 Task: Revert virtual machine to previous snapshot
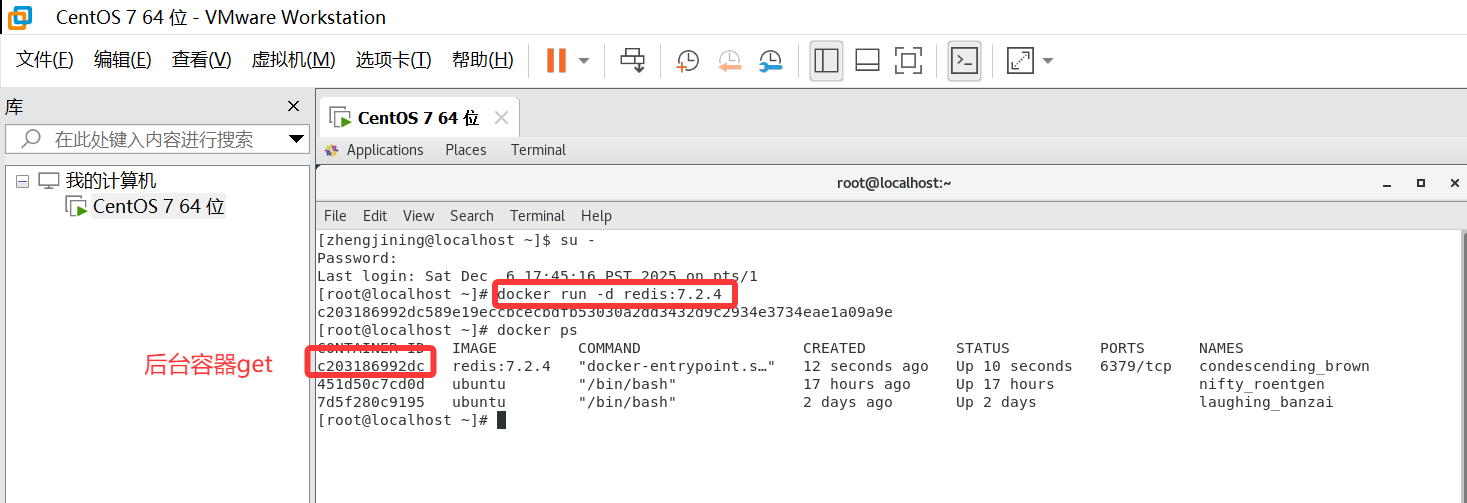coord(729,60)
